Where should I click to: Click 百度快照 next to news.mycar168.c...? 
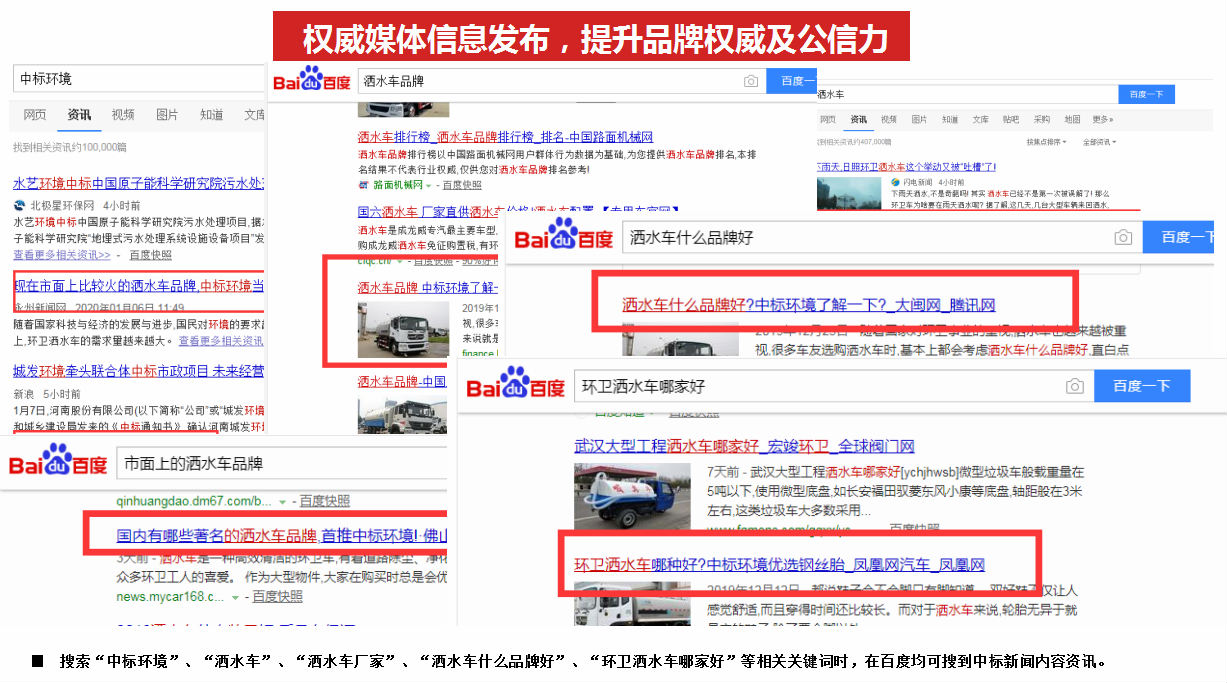click(x=277, y=597)
